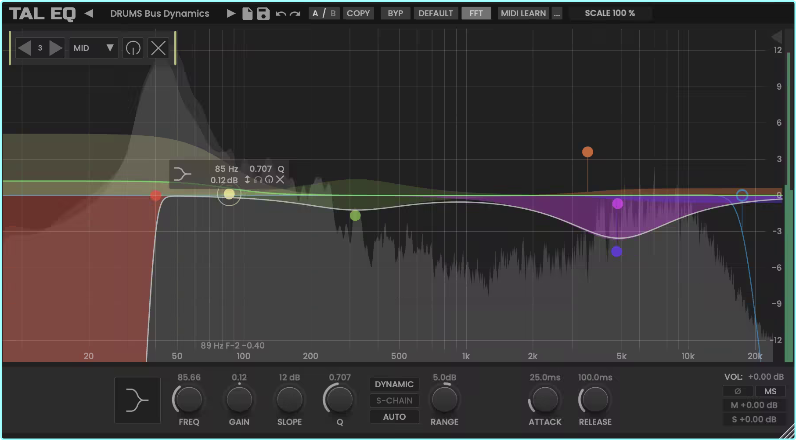Go to the previous preset arrow
Screen dimensions: 796x440
[88, 14]
